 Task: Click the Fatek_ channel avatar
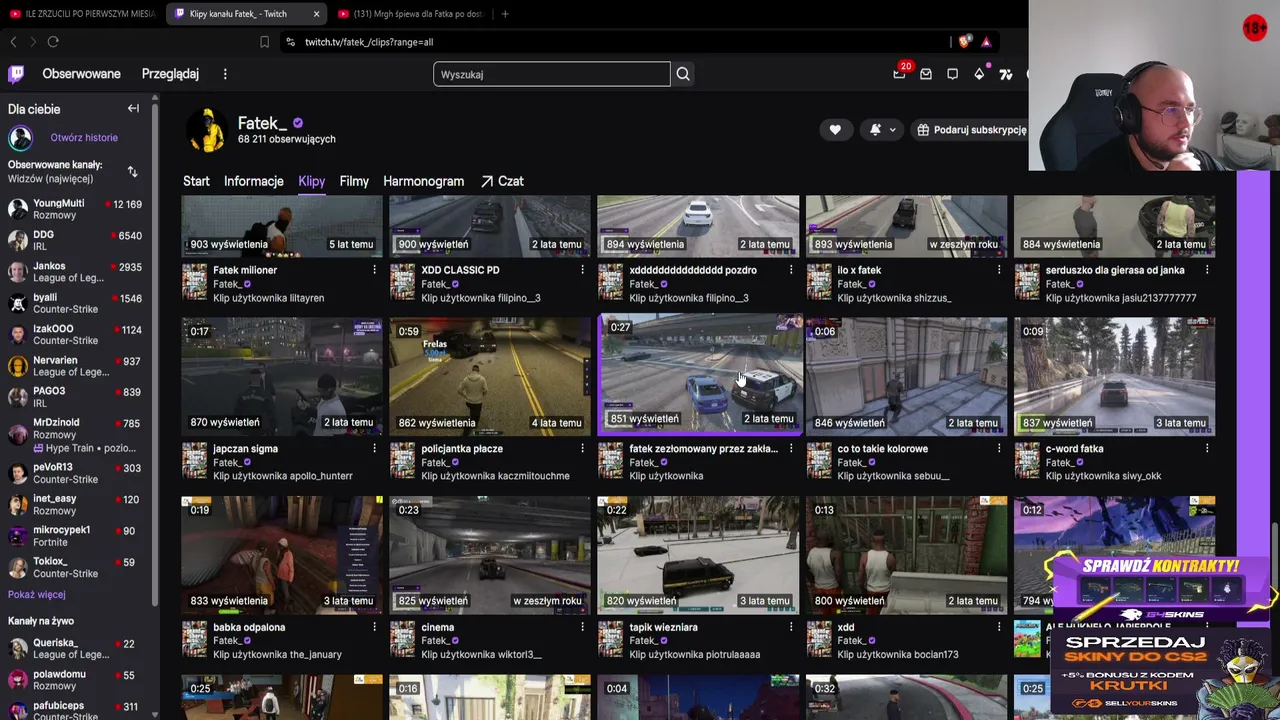click(x=207, y=130)
